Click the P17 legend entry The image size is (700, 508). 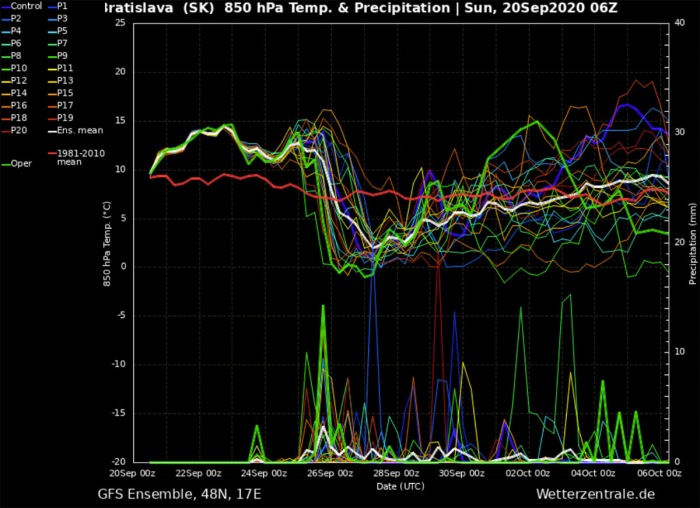click(60, 106)
